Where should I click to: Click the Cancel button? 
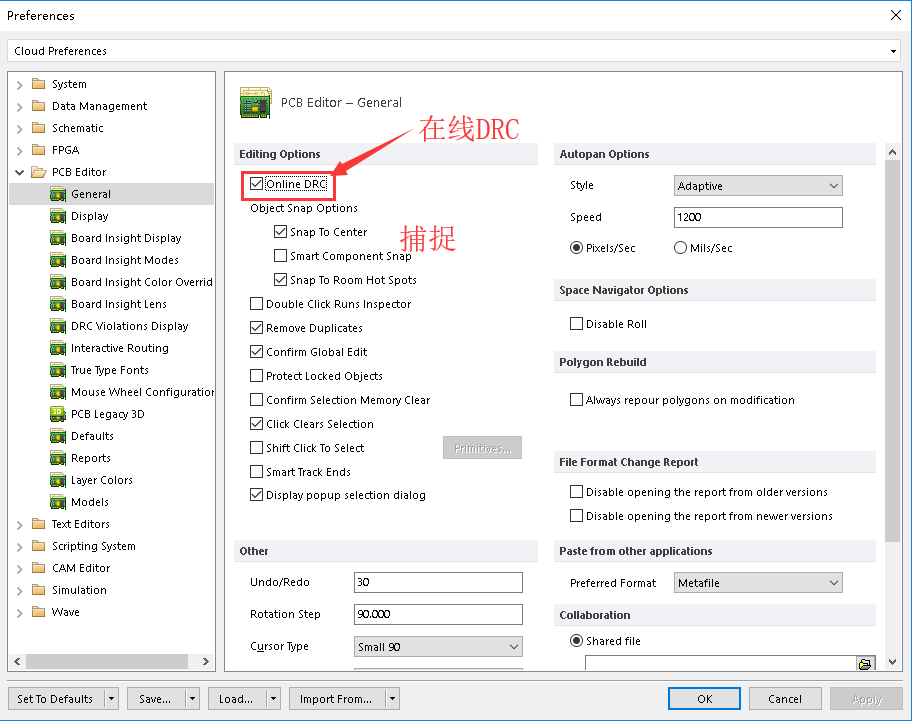[x=785, y=698]
